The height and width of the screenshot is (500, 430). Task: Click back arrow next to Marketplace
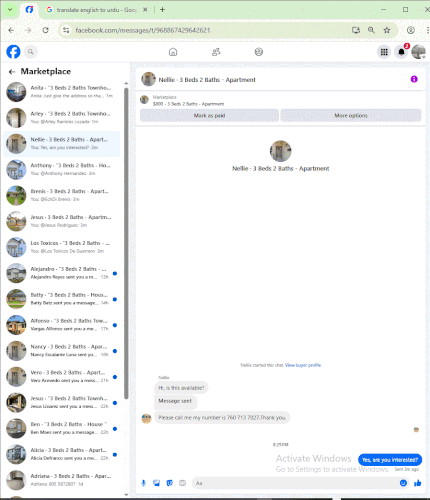coord(12,72)
